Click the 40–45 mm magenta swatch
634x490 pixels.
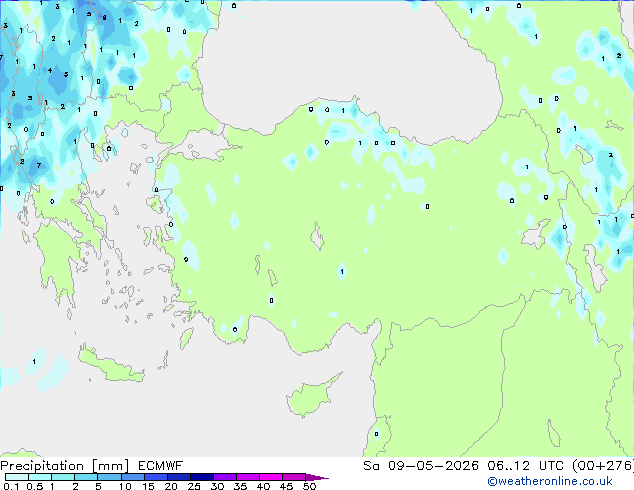pyautogui.click(x=271, y=477)
